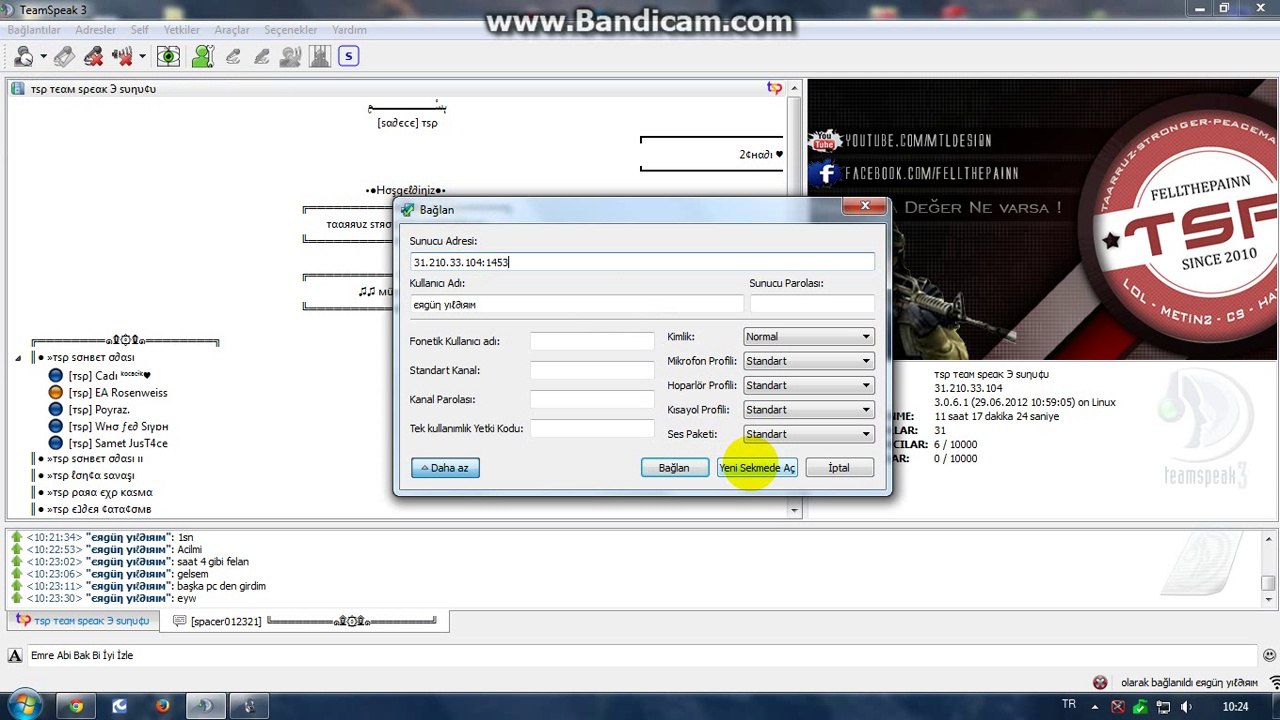Open the Yardım menu
The height and width of the screenshot is (720, 1280).
(349, 30)
